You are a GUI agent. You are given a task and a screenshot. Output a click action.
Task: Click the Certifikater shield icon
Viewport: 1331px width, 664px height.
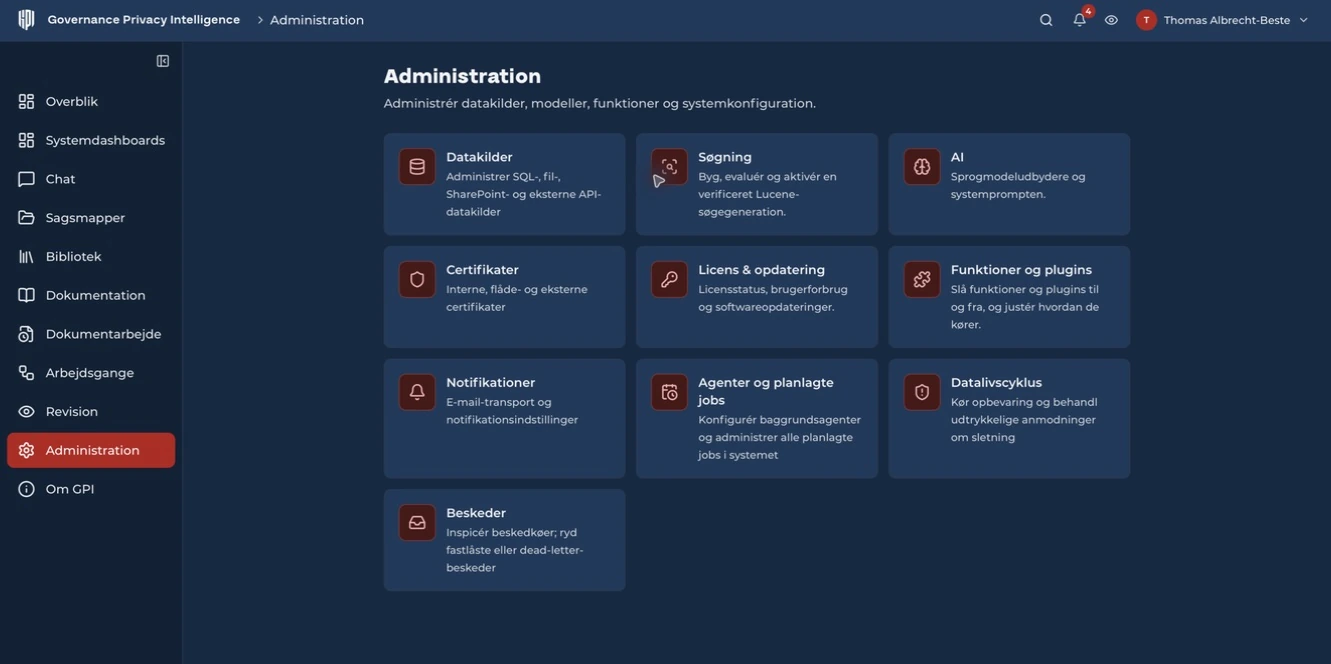tap(417, 280)
